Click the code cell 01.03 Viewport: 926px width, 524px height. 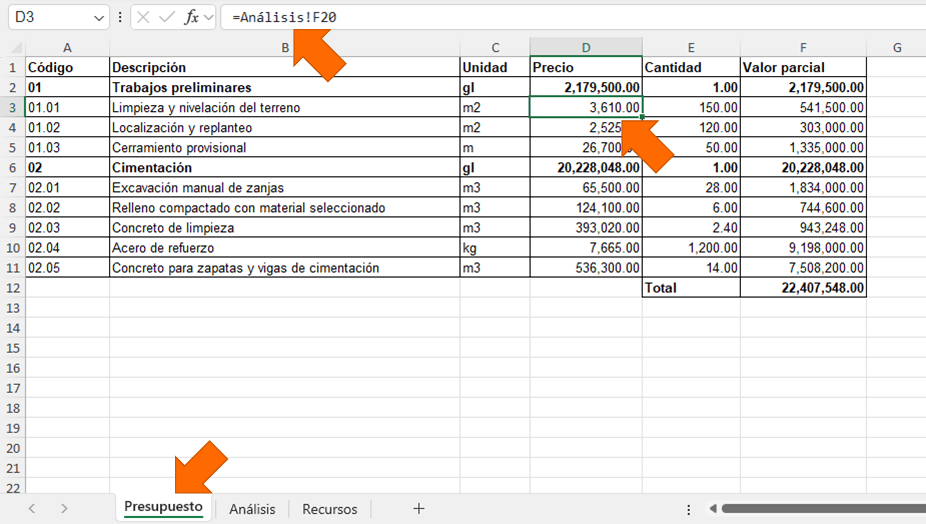point(67,148)
